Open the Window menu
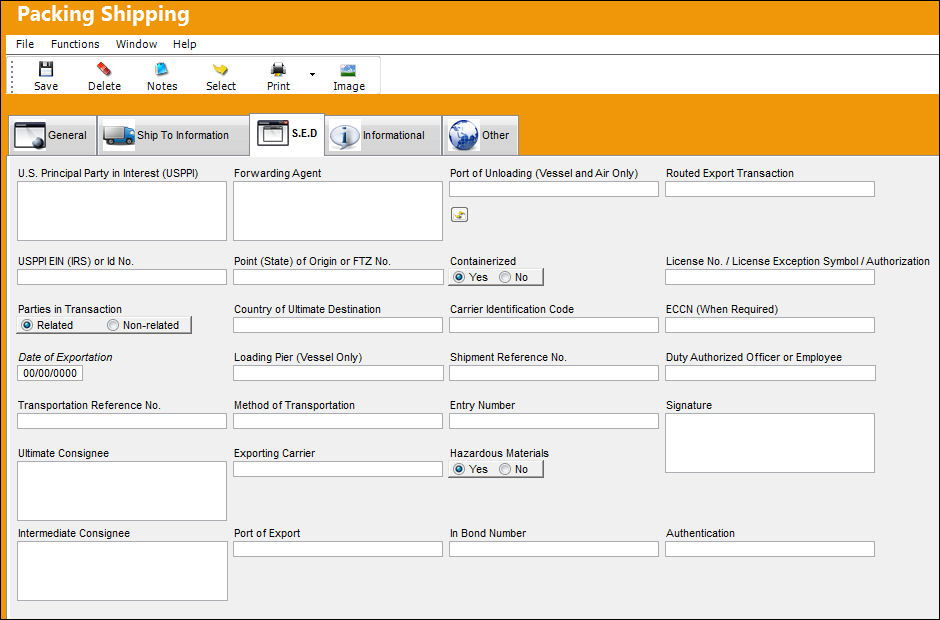This screenshot has width=940, height=620. pyautogui.click(x=136, y=44)
